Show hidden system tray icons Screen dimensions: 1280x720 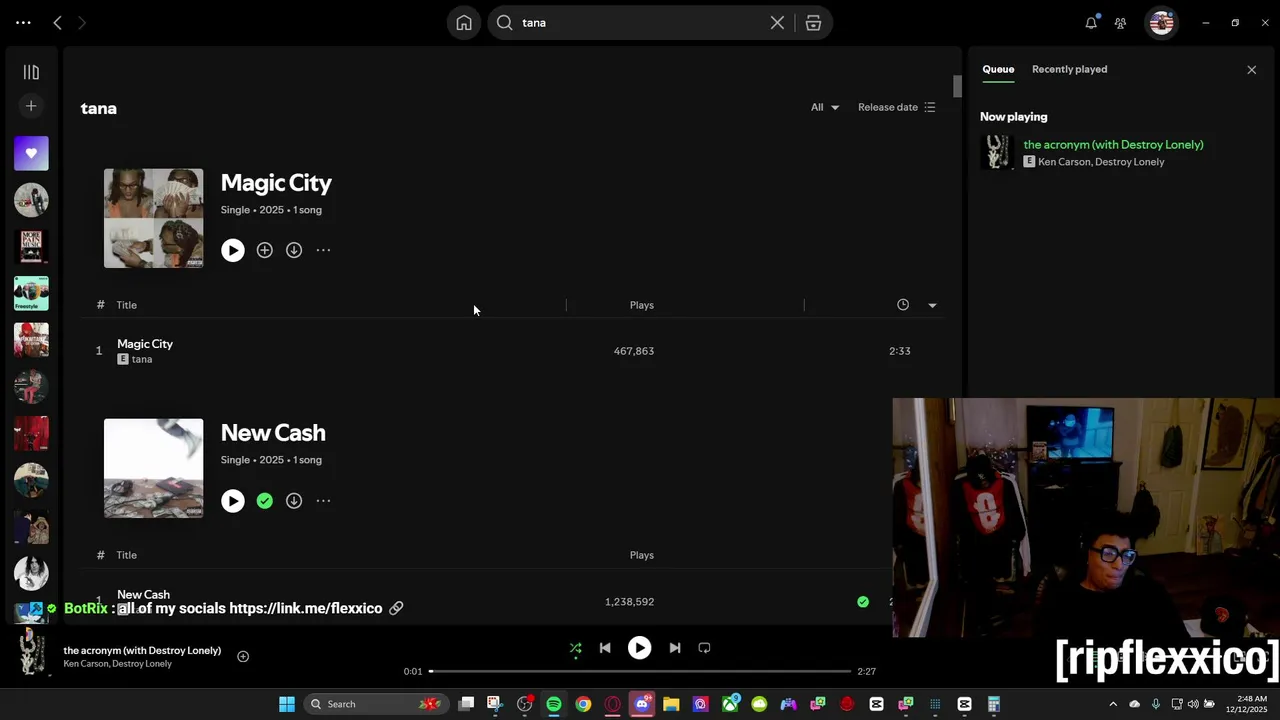tap(1113, 704)
